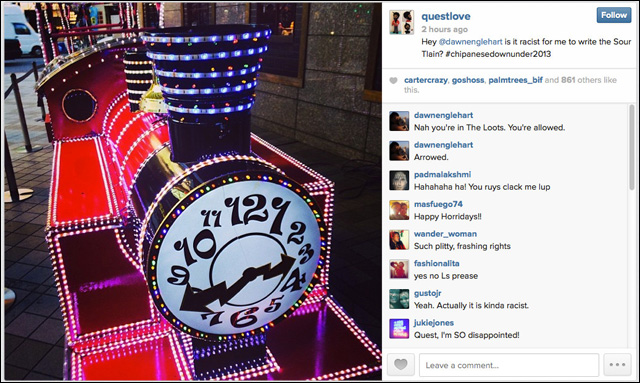Click padmalakshmi's profile picture
Screen dimensions: 640x383
(x=399, y=180)
